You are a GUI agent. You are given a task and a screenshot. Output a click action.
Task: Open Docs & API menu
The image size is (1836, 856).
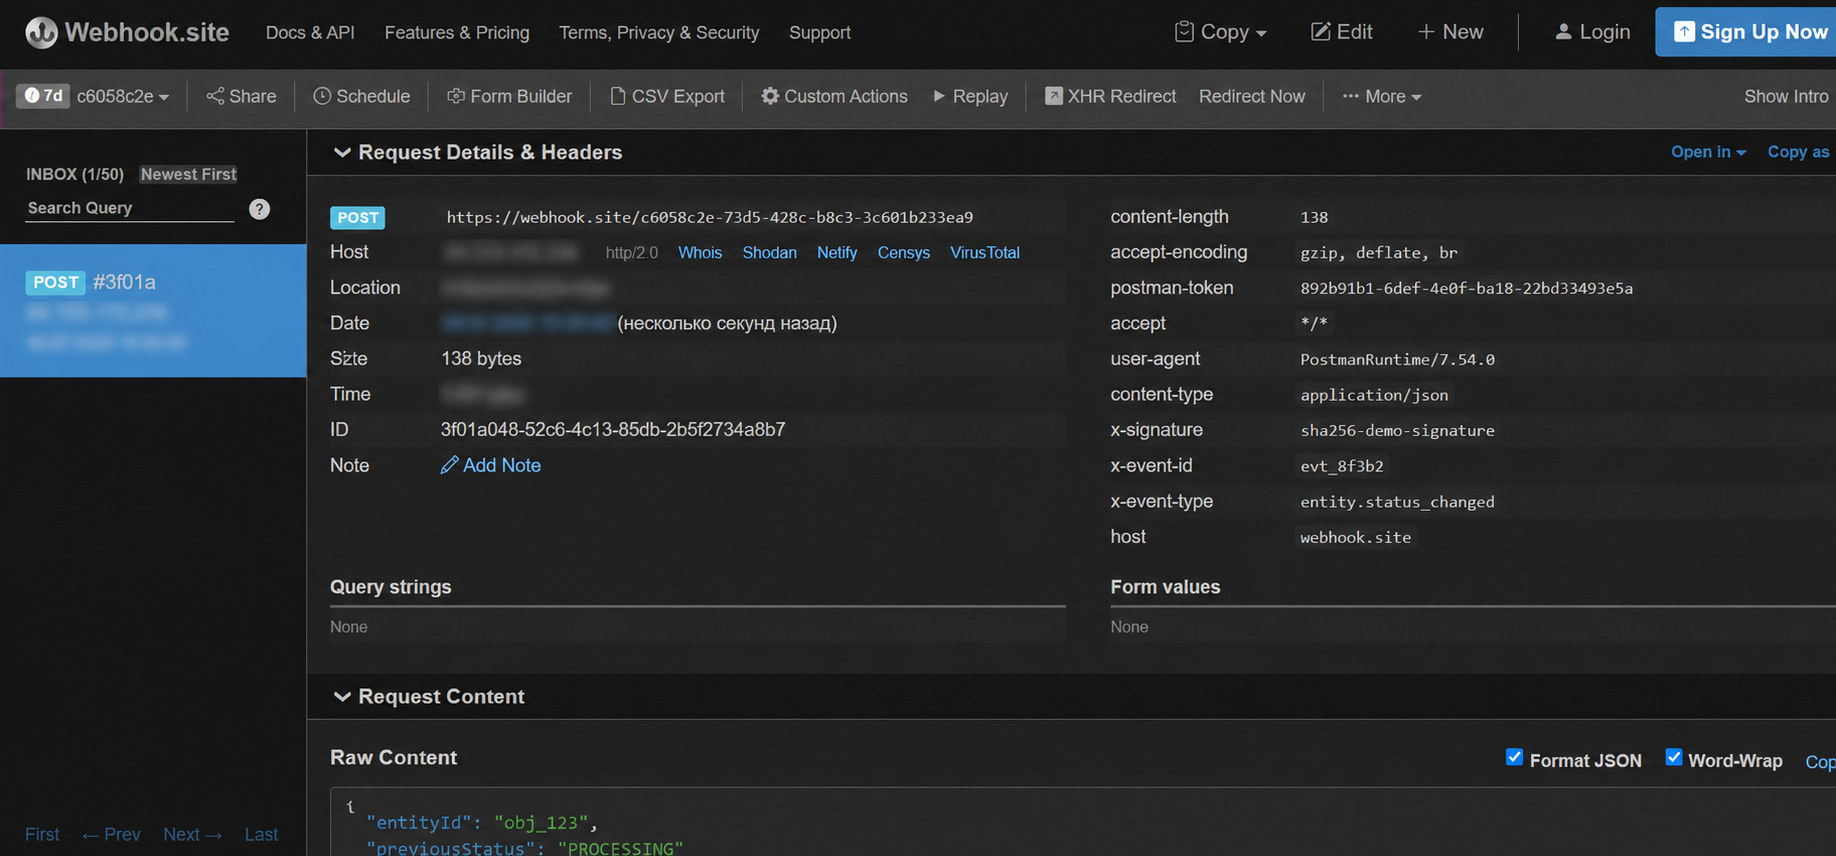[x=310, y=33]
